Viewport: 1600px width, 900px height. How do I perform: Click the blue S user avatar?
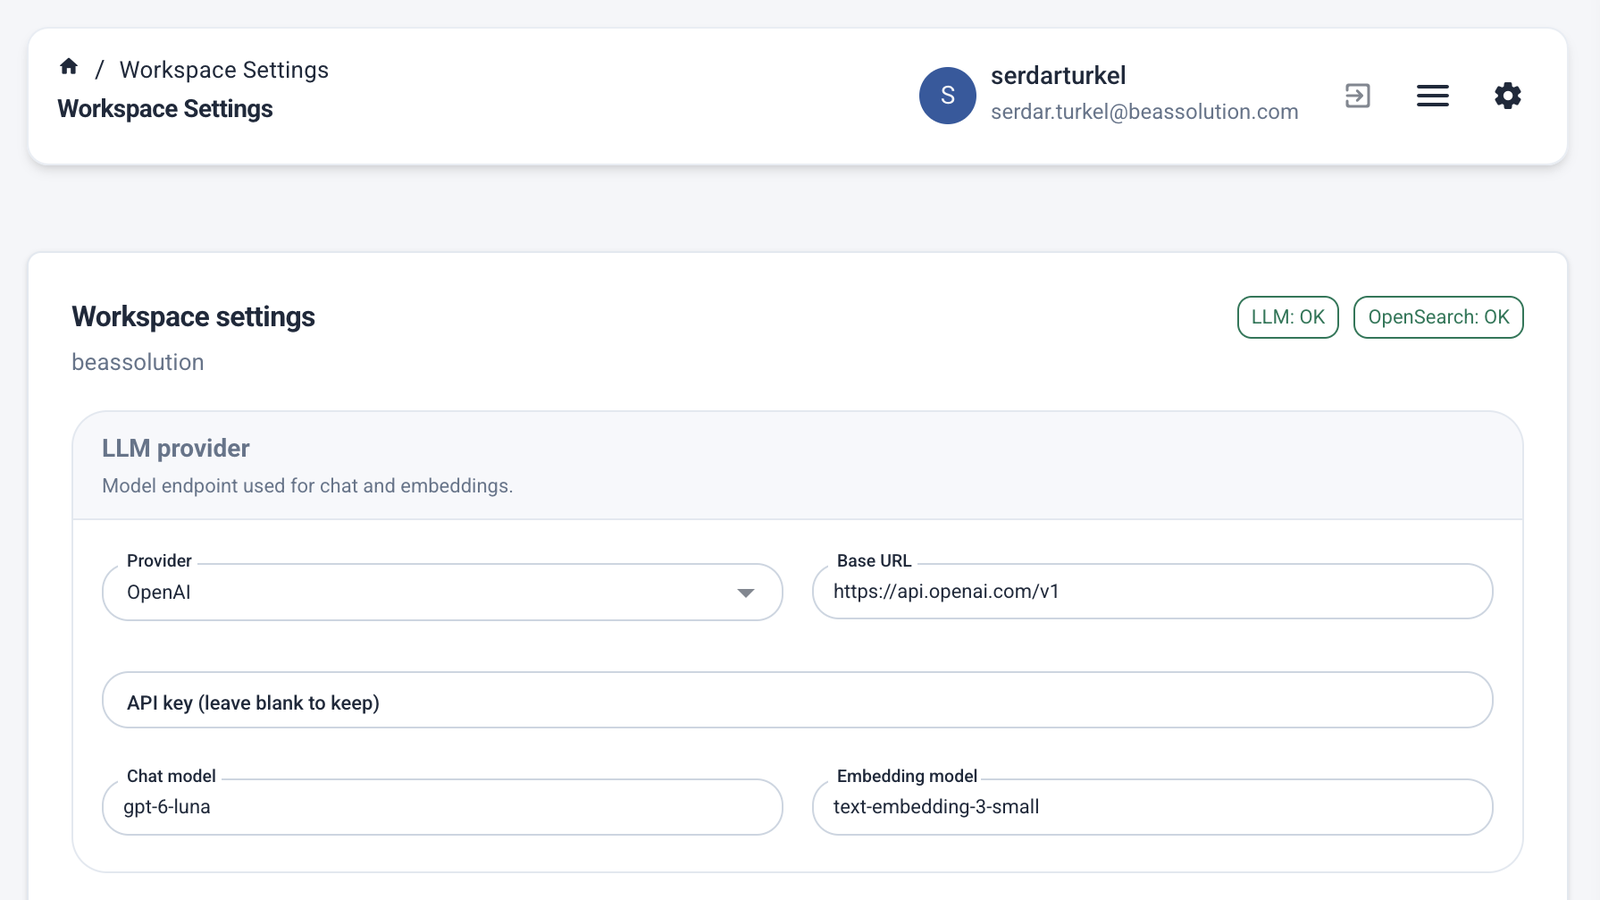point(947,96)
